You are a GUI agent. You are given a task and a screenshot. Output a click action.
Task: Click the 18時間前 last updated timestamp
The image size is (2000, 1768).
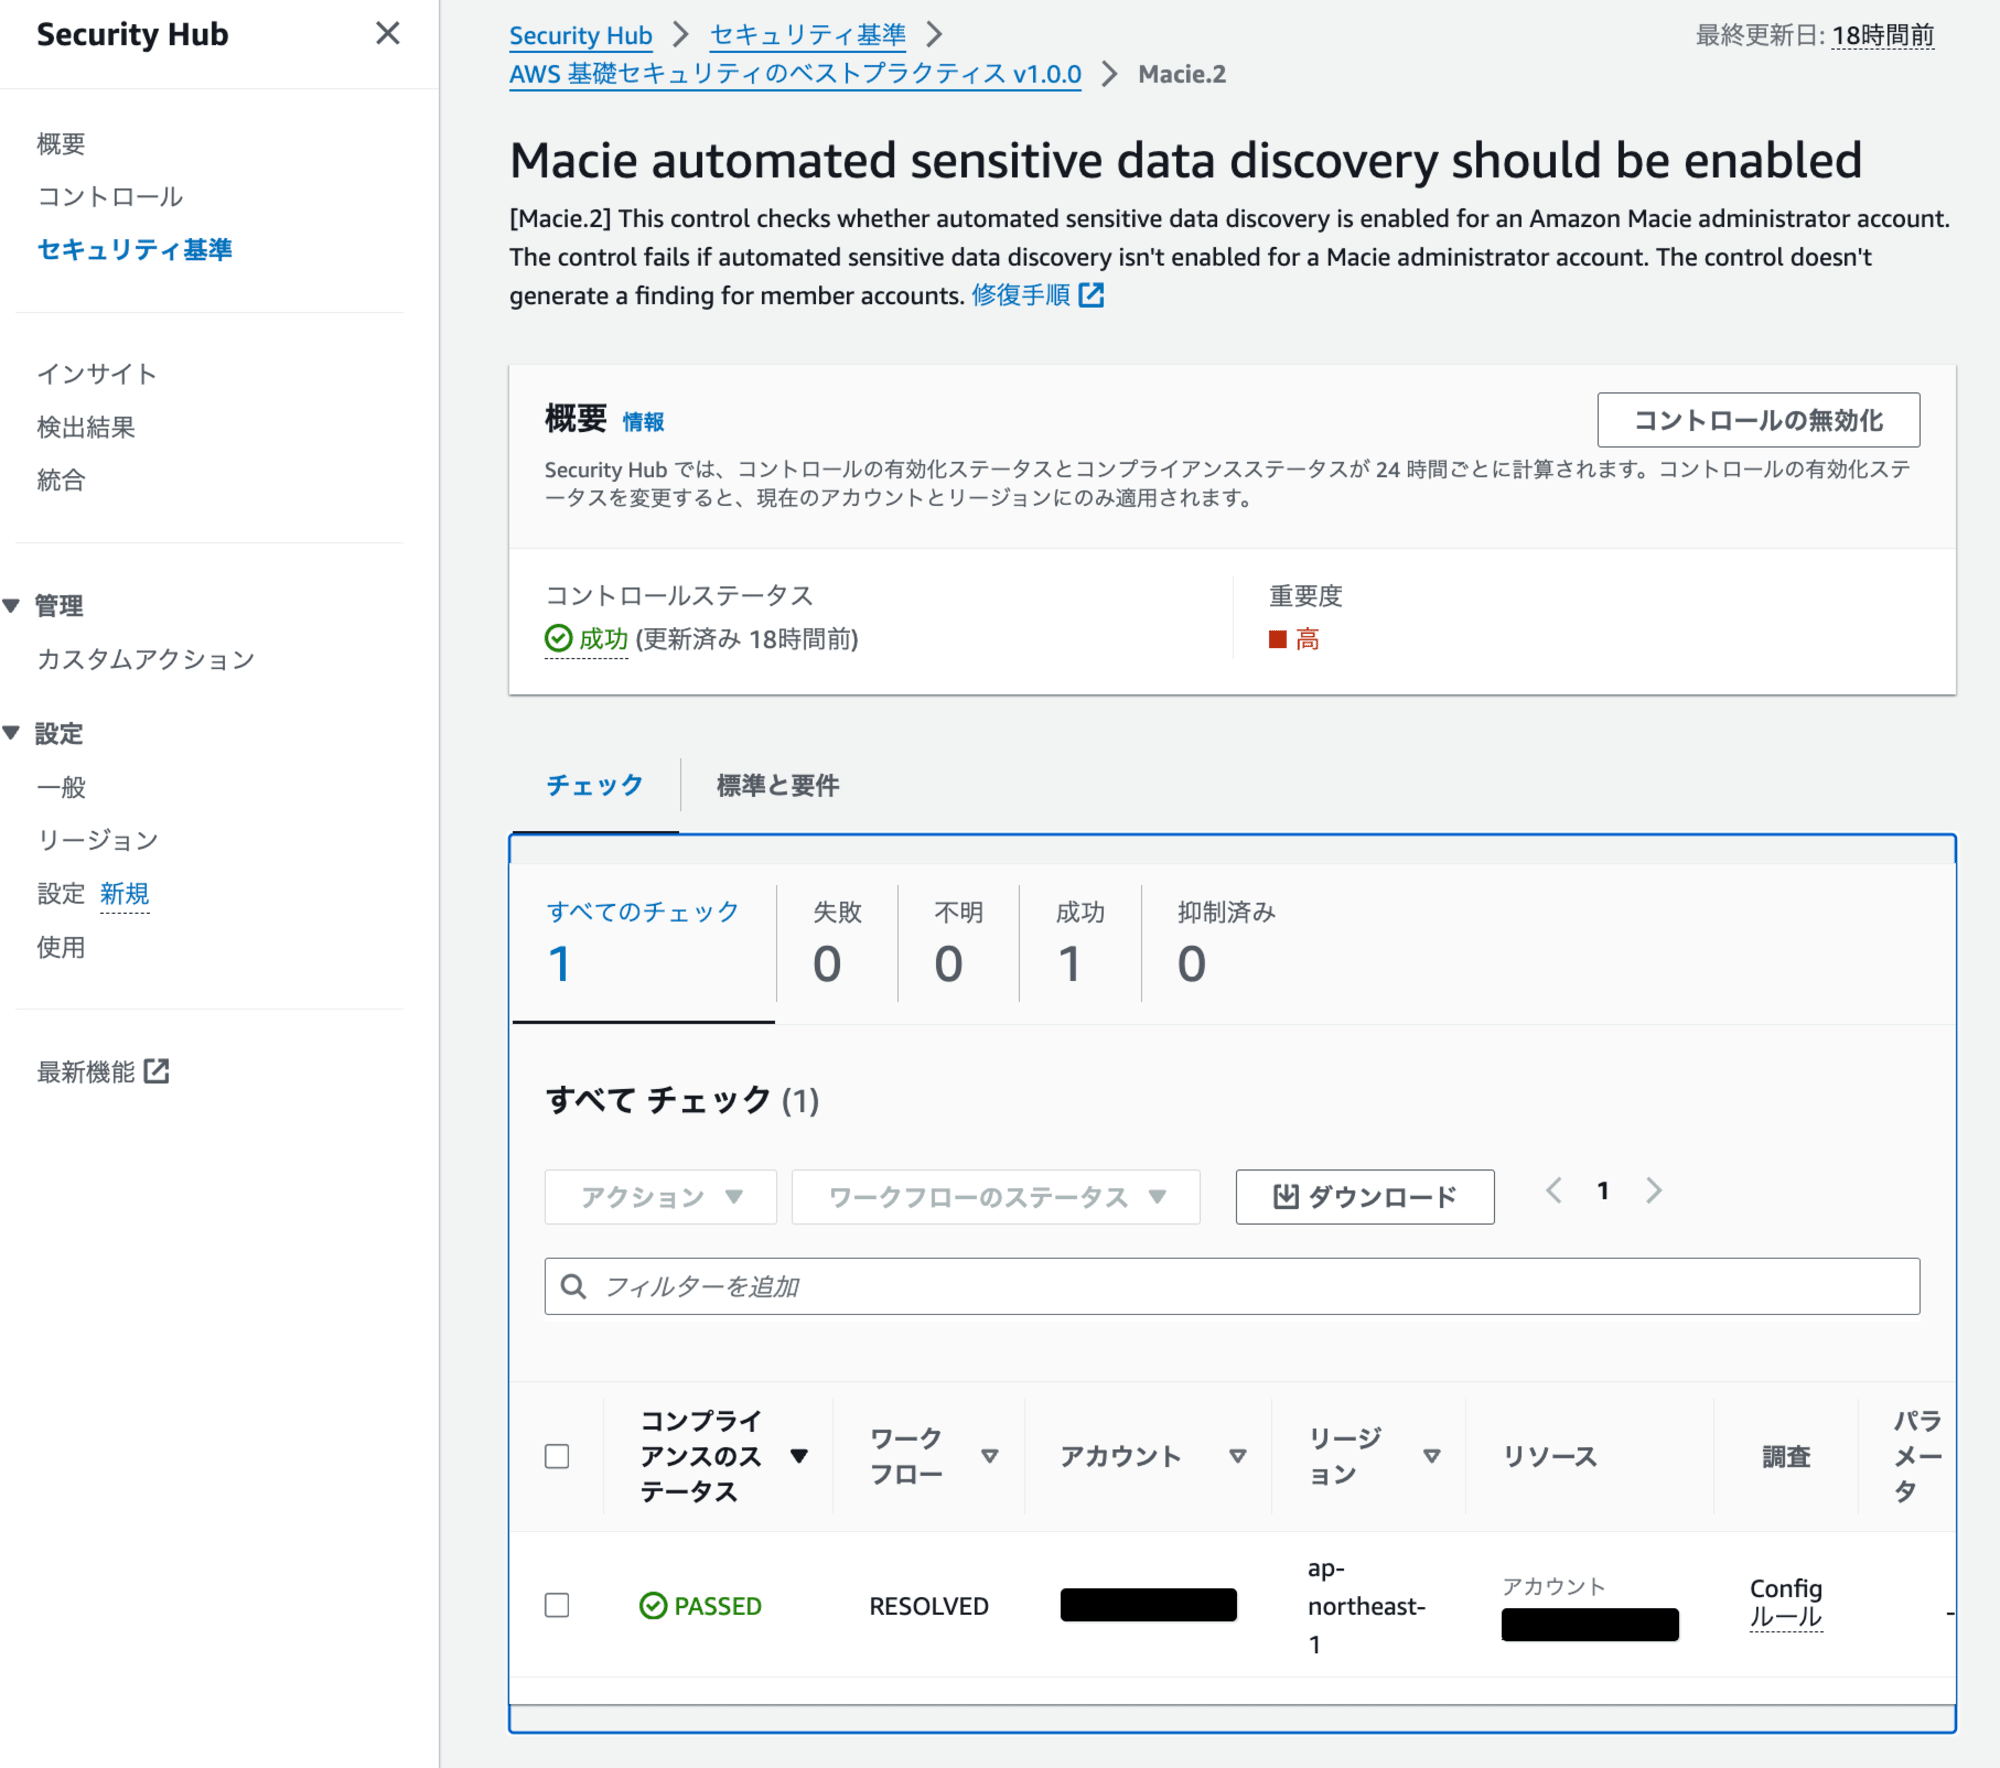pyautogui.click(x=1883, y=35)
